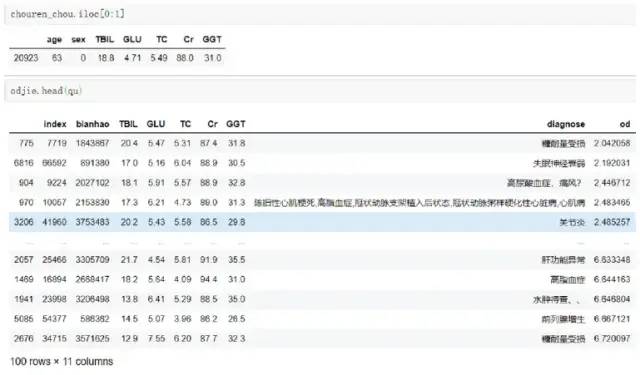Click the row label 904

26,183
